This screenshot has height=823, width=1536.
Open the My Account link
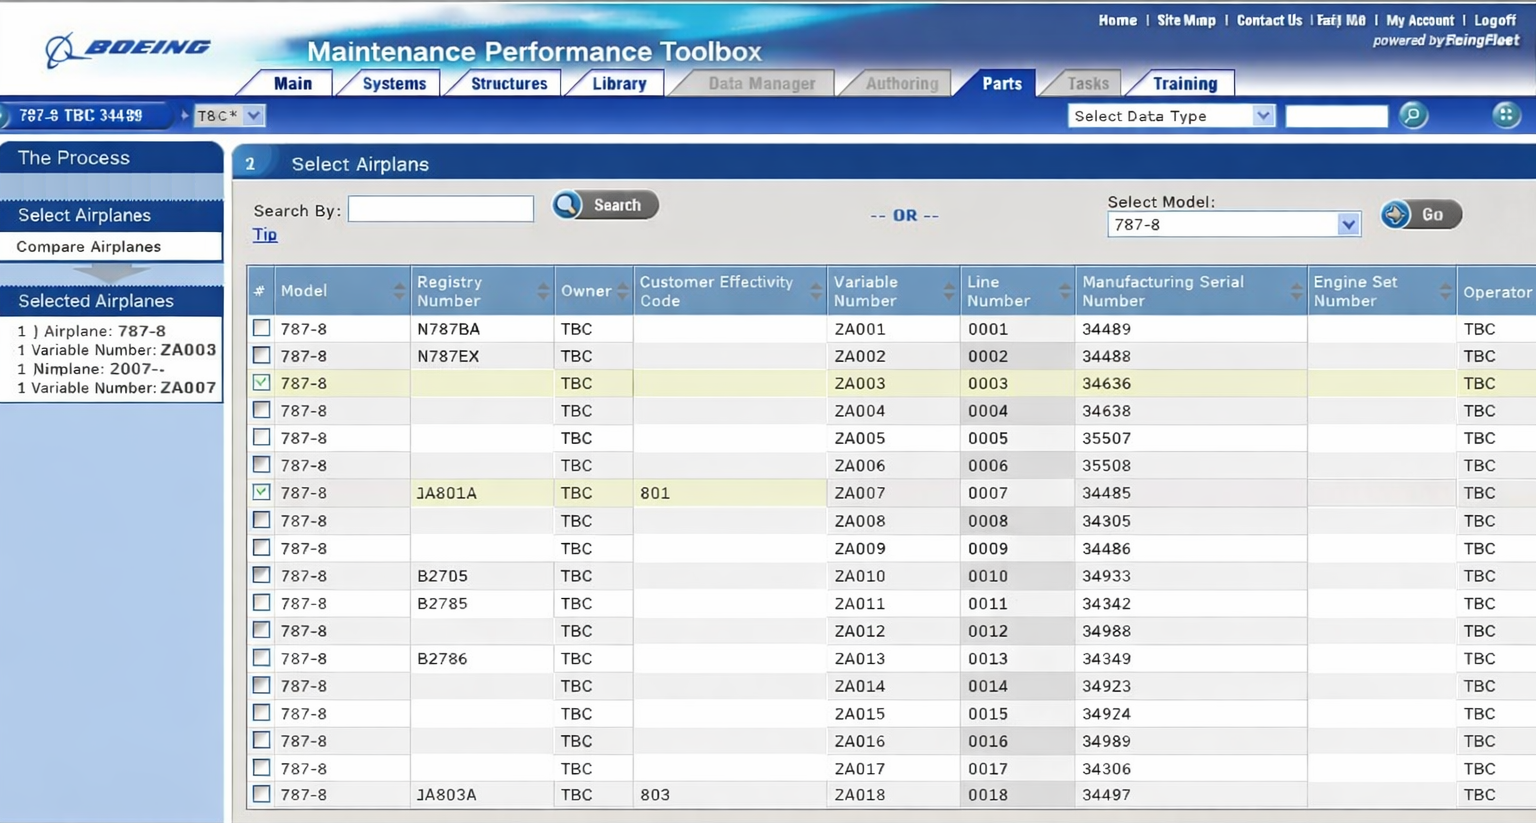pyautogui.click(x=1420, y=20)
